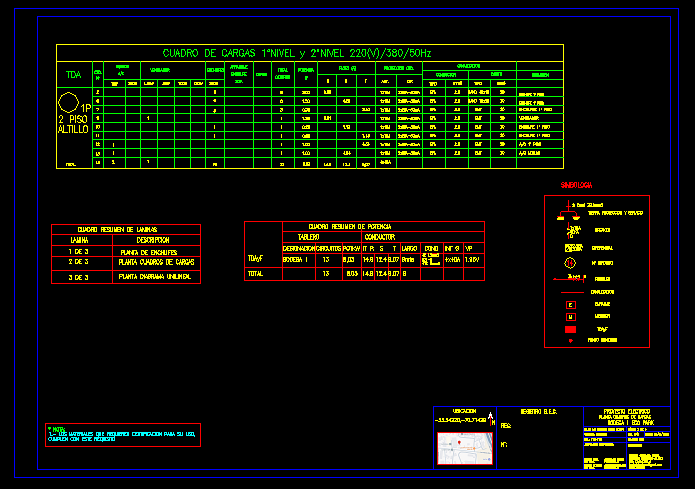Click the boxed M symbol in legend
The height and width of the screenshot is (489, 695).
[571, 317]
